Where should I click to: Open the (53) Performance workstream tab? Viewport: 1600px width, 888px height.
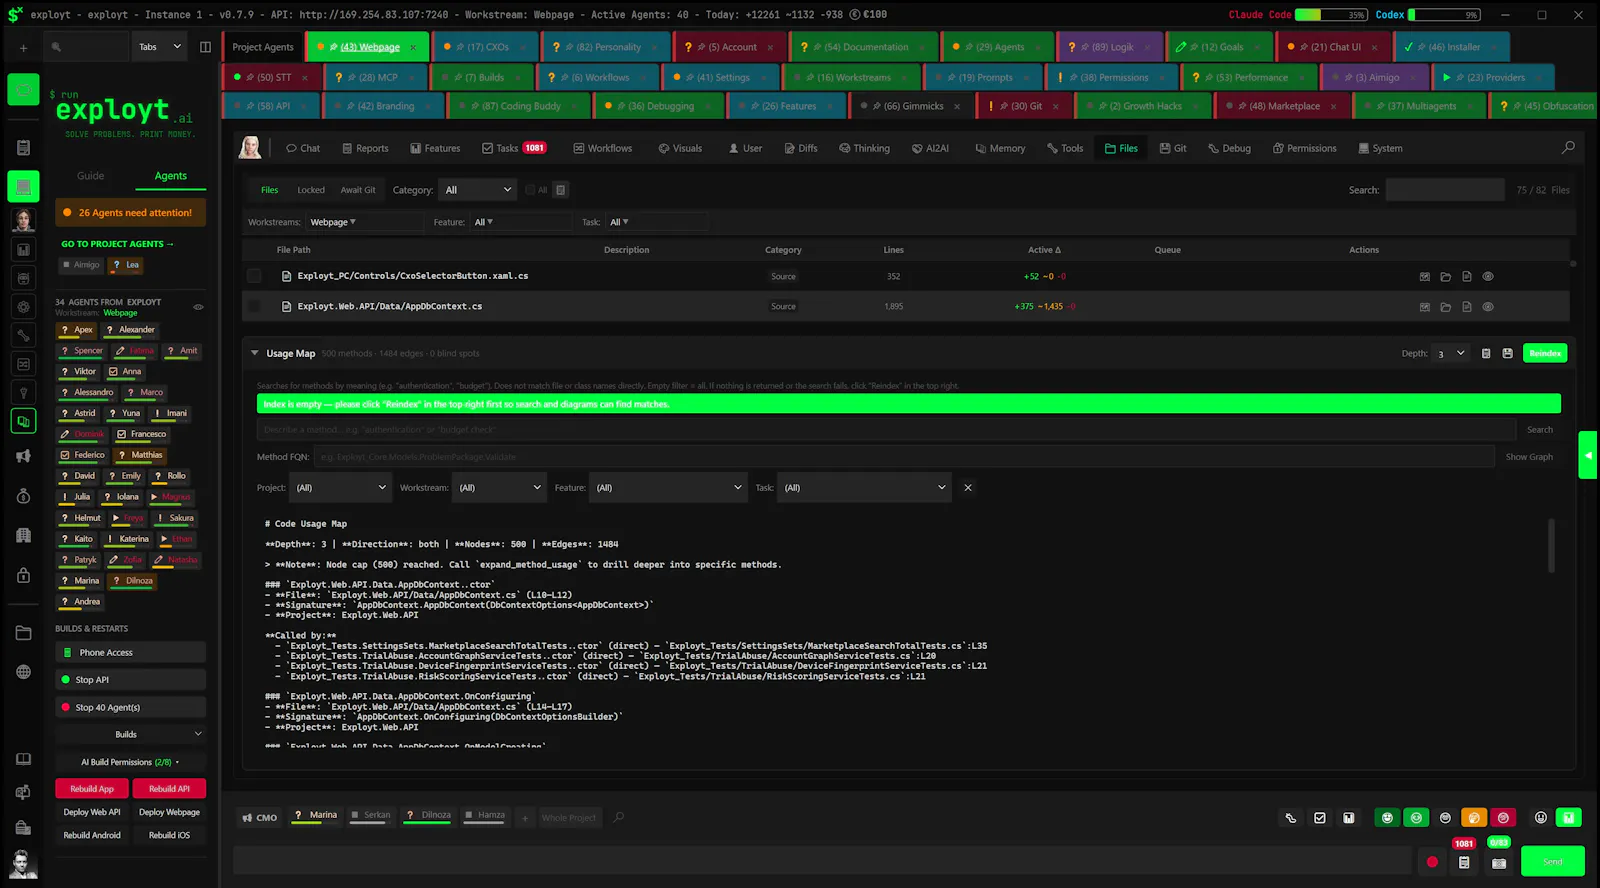coord(1248,77)
